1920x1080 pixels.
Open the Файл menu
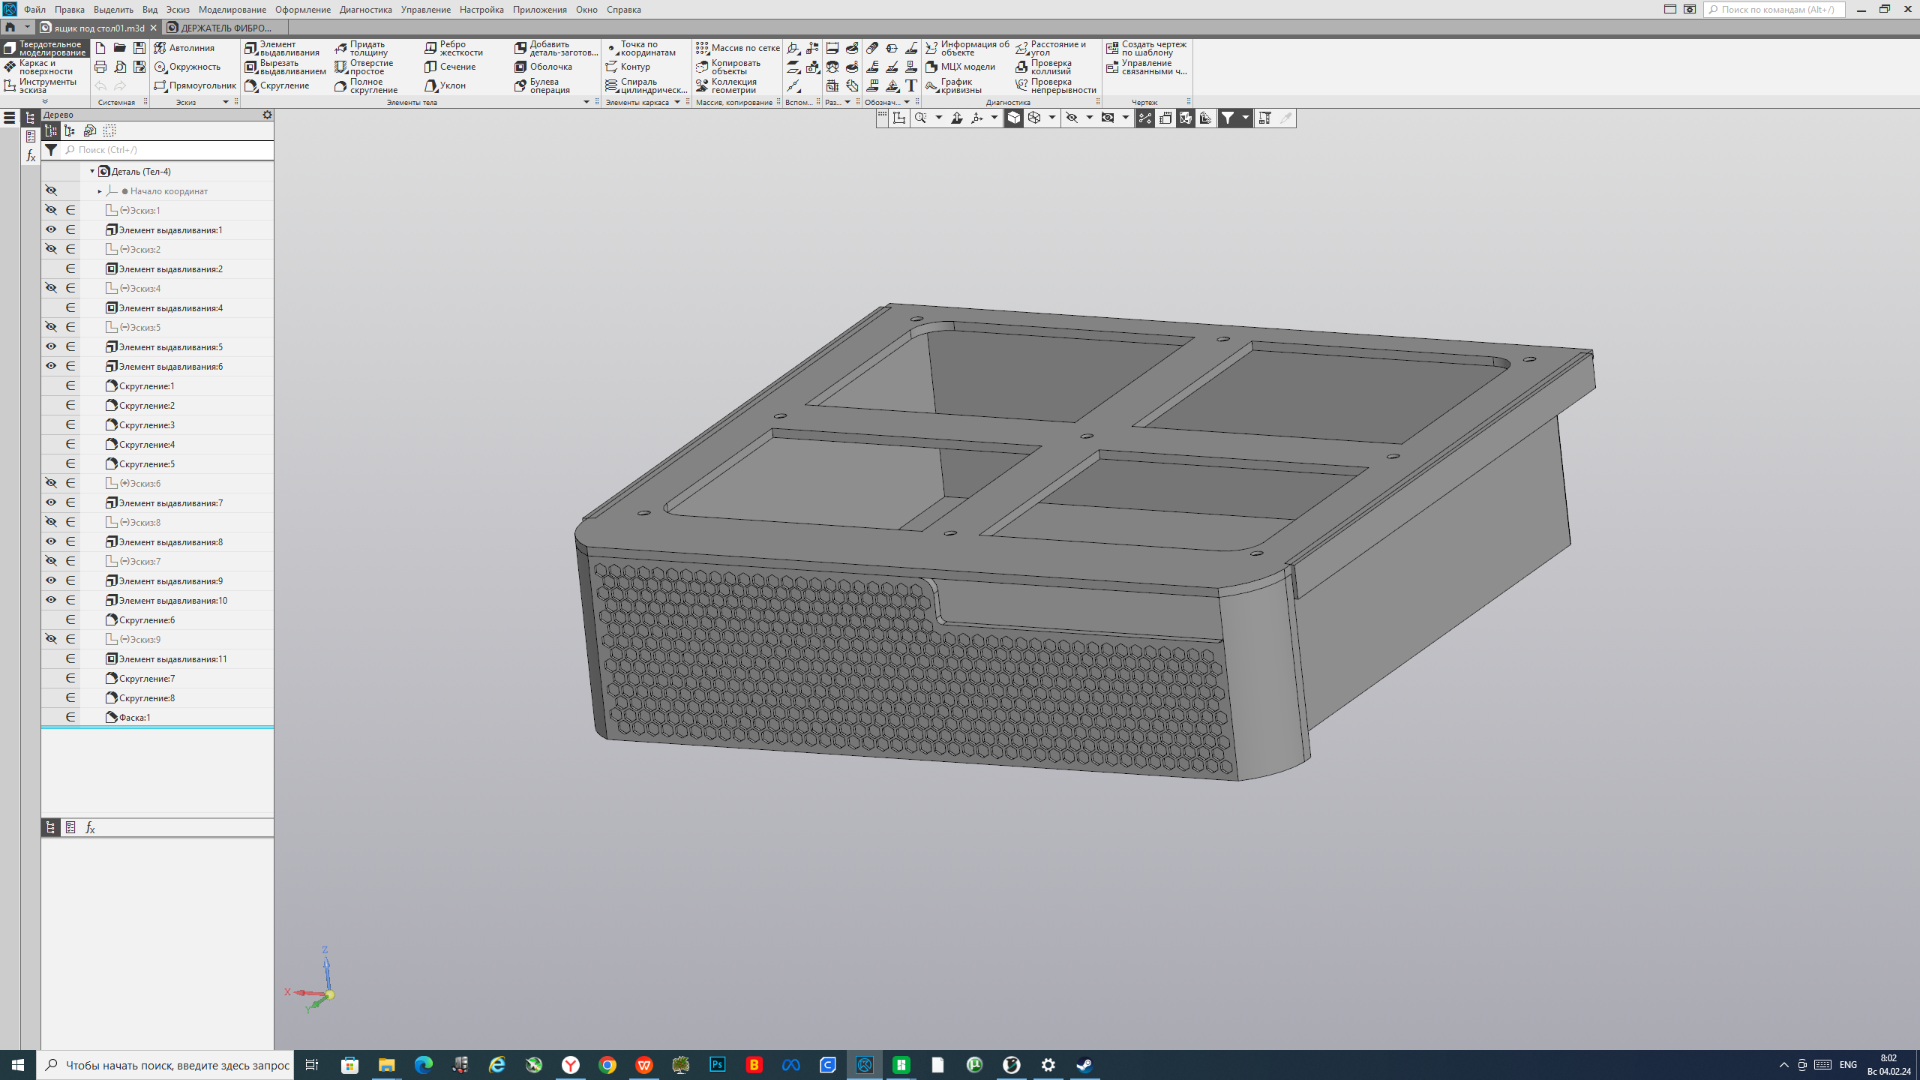pyautogui.click(x=35, y=10)
